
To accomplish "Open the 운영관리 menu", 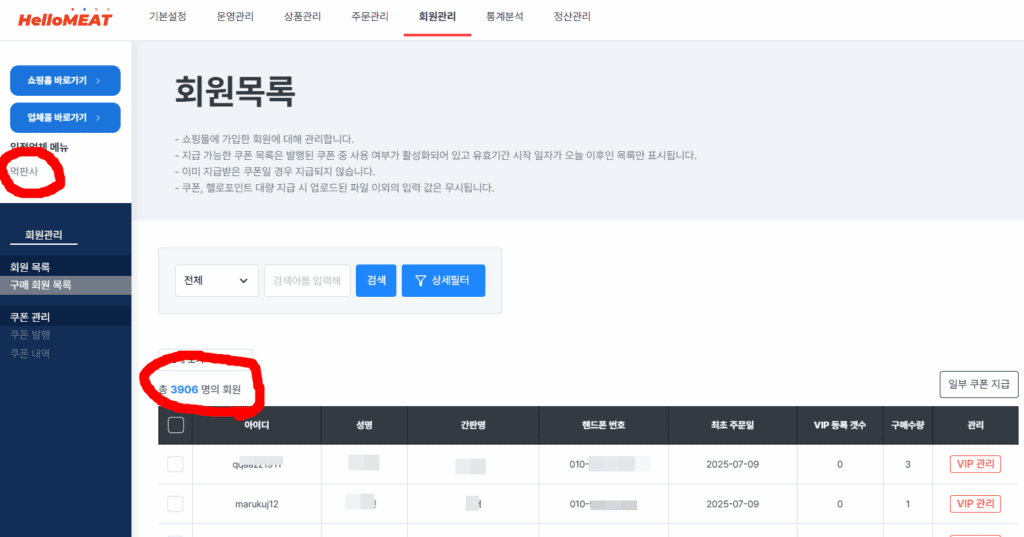I will [x=235, y=16].
